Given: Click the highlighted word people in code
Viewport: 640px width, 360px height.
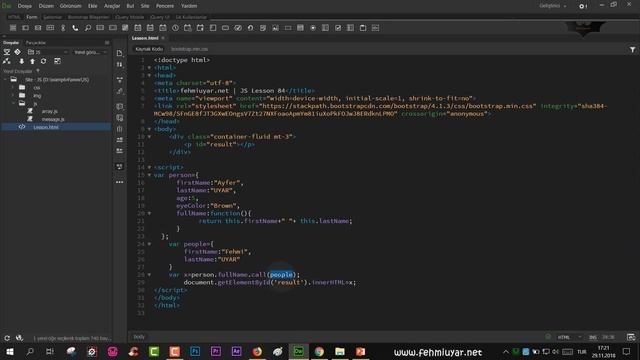Looking at the screenshot, I should coord(281,275).
